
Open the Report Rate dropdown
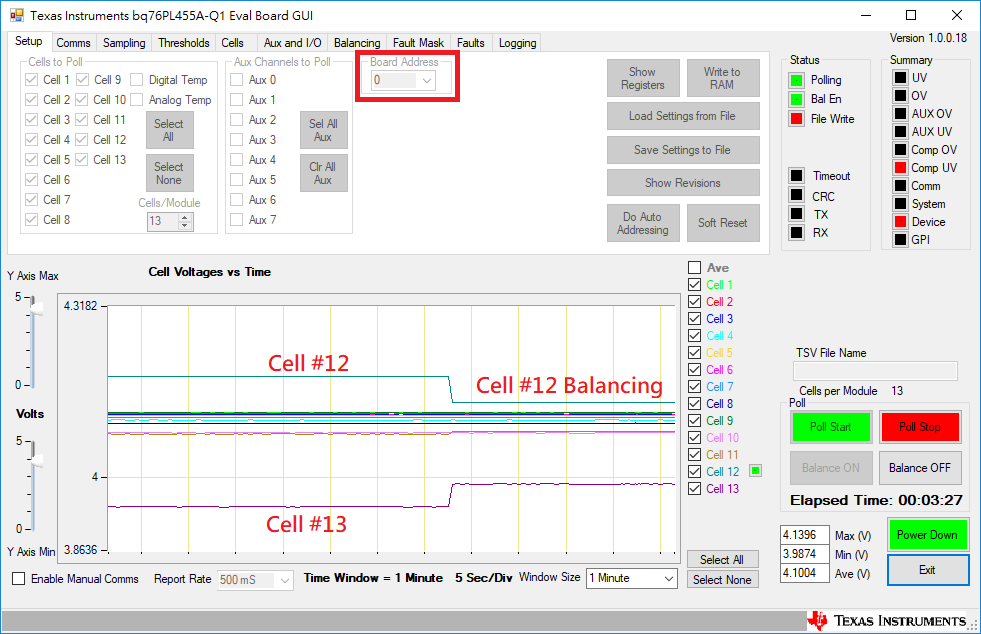285,580
